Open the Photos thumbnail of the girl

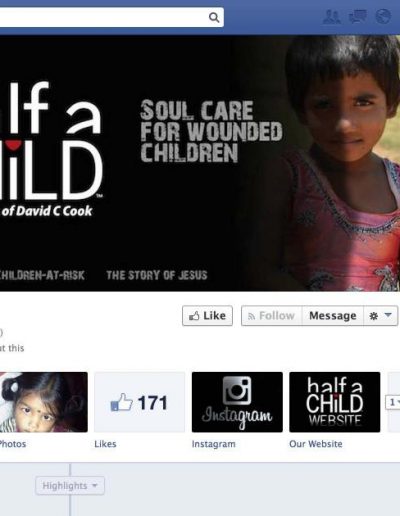click(x=44, y=402)
